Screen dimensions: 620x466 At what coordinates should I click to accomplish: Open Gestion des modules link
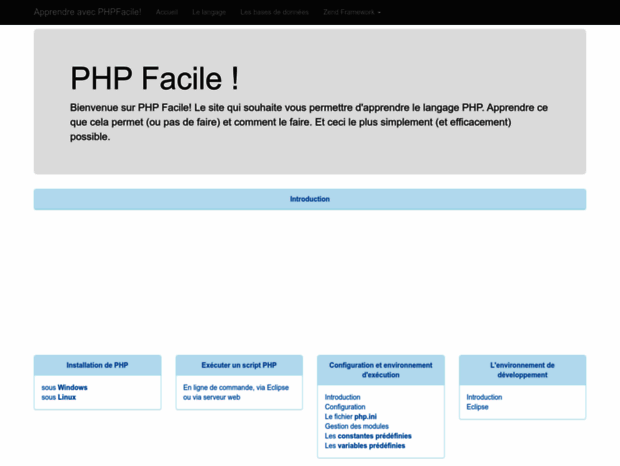point(357,426)
